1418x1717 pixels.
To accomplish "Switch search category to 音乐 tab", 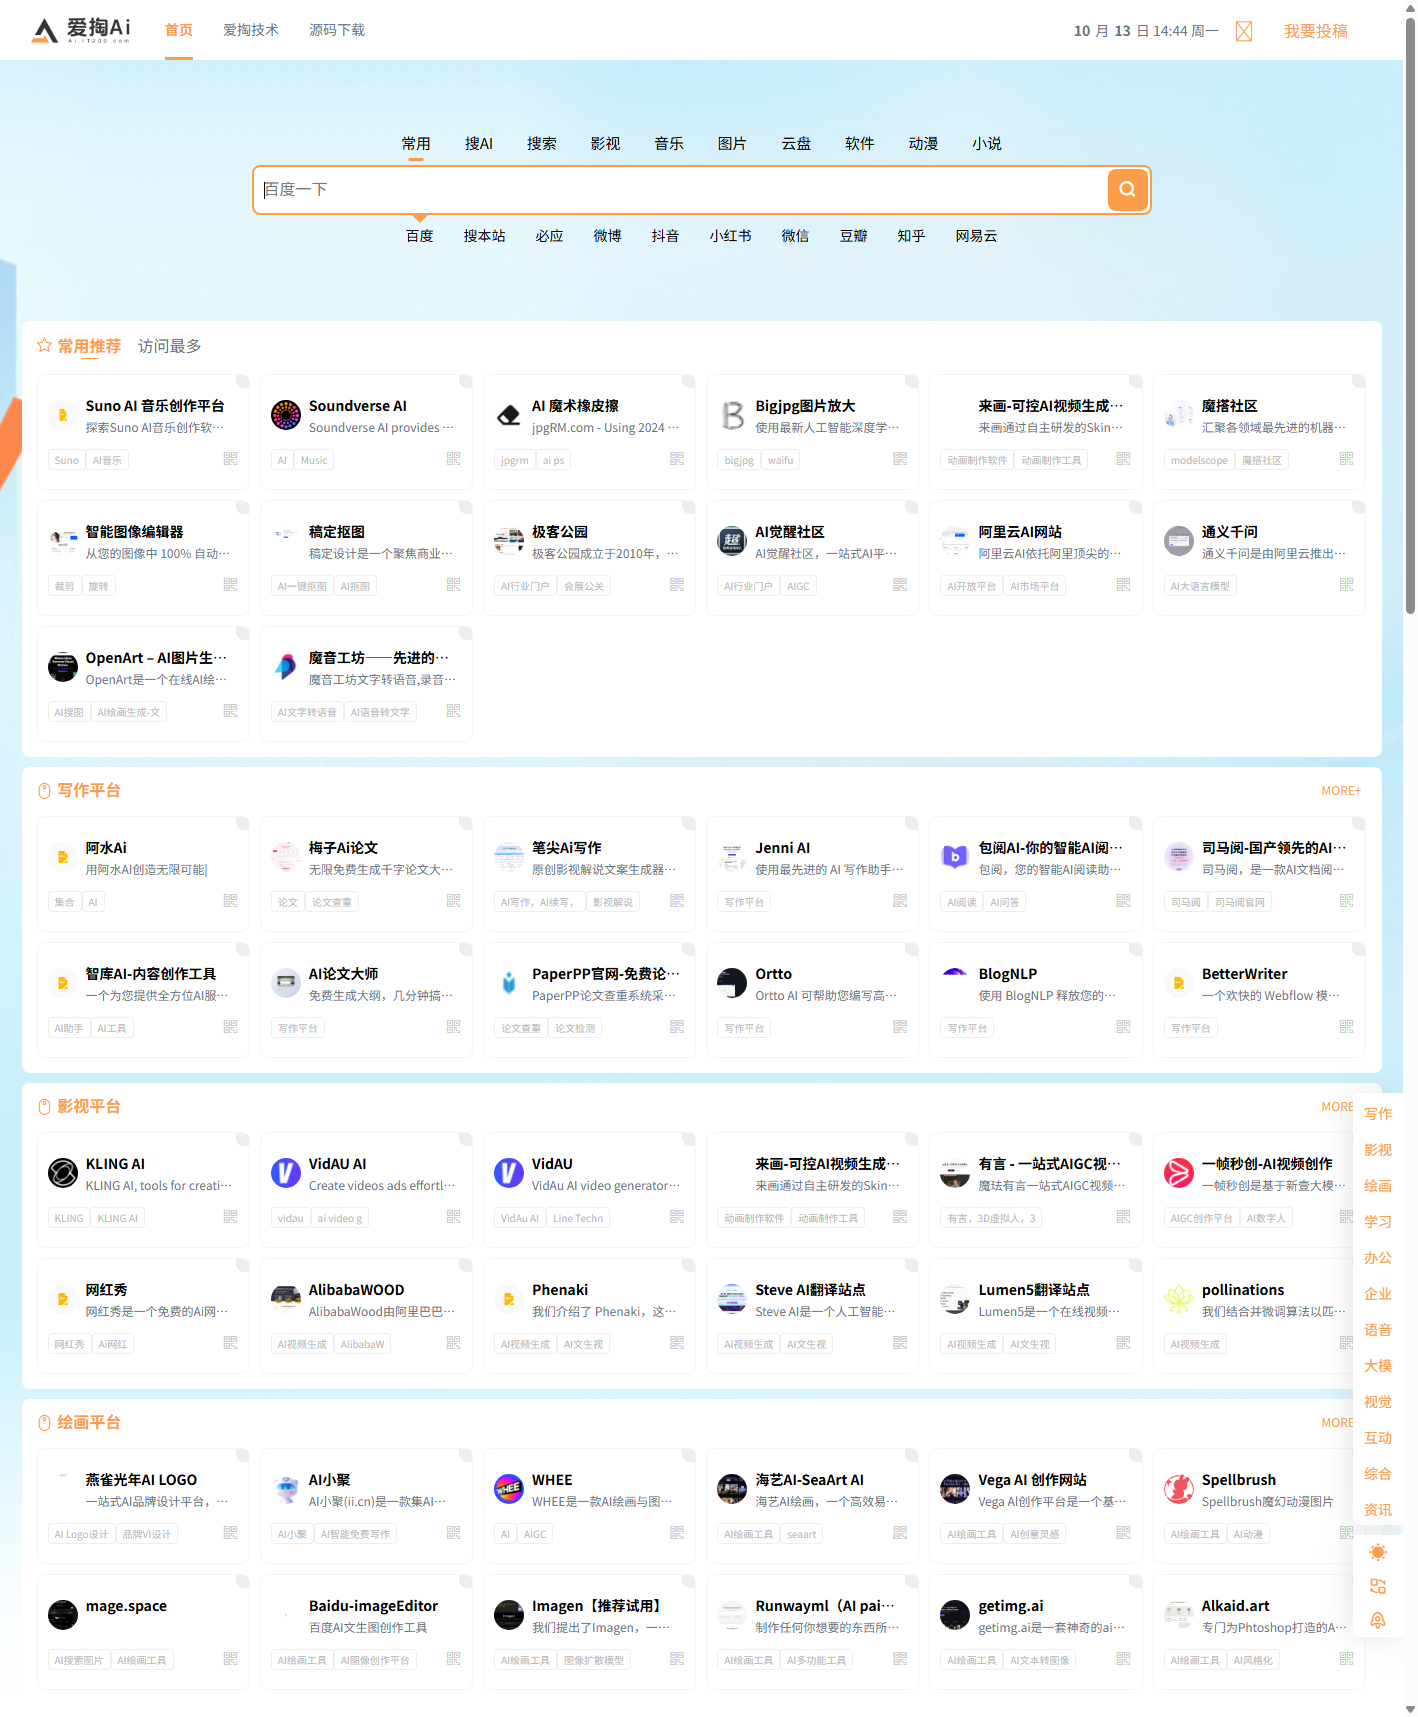I will tap(669, 144).
